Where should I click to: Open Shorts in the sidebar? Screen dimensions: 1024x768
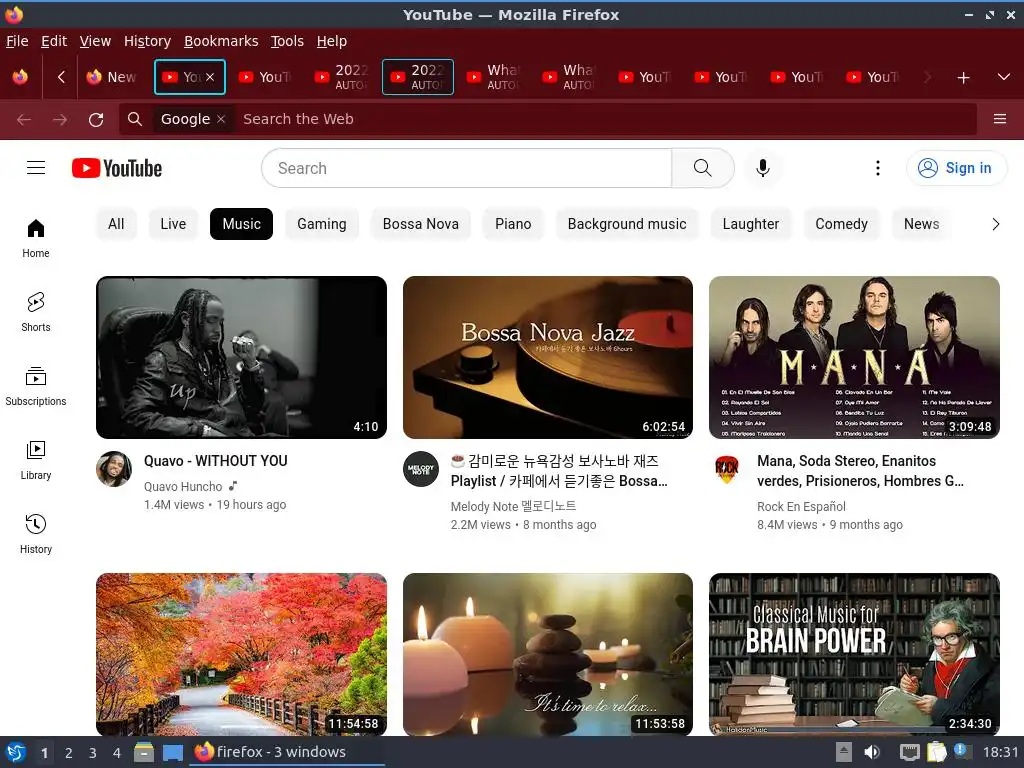36,312
